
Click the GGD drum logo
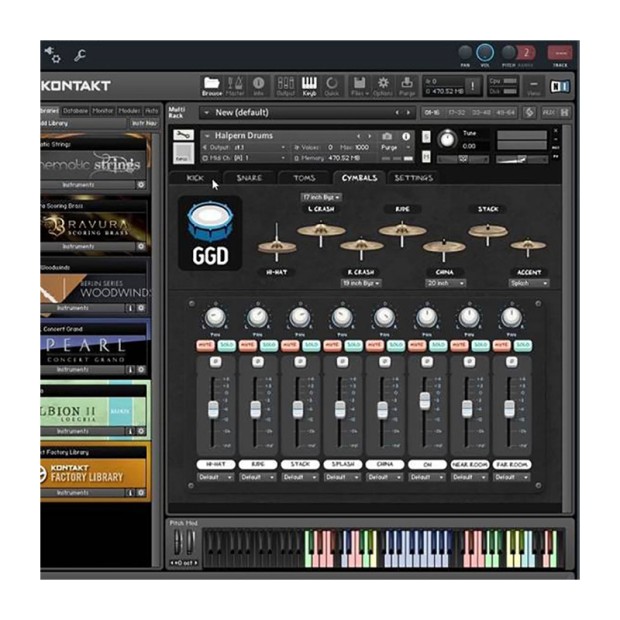(x=210, y=233)
